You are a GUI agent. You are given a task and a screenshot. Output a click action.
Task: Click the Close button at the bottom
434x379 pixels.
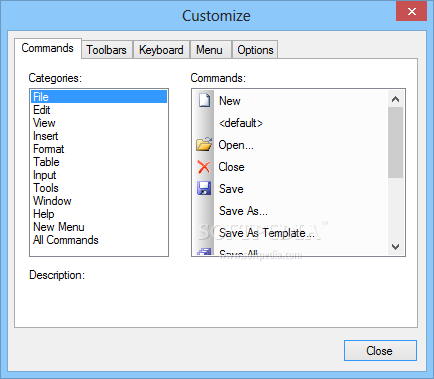coord(380,351)
